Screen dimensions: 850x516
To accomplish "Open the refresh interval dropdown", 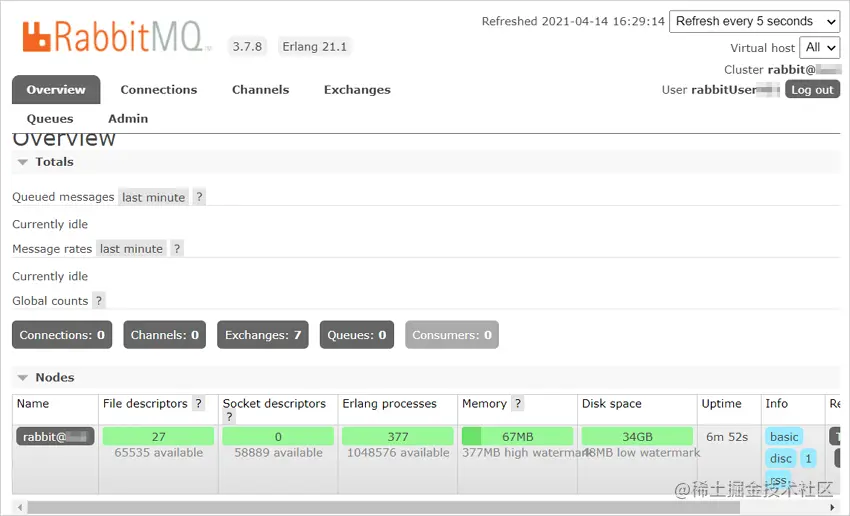I will [754, 22].
